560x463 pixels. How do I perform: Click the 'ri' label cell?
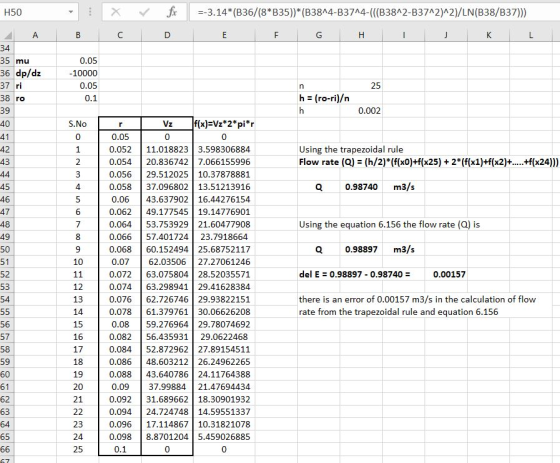35,86
